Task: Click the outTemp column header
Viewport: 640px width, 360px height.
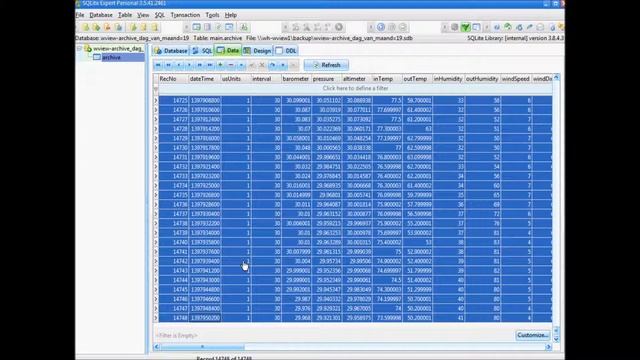Action: pos(418,79)
